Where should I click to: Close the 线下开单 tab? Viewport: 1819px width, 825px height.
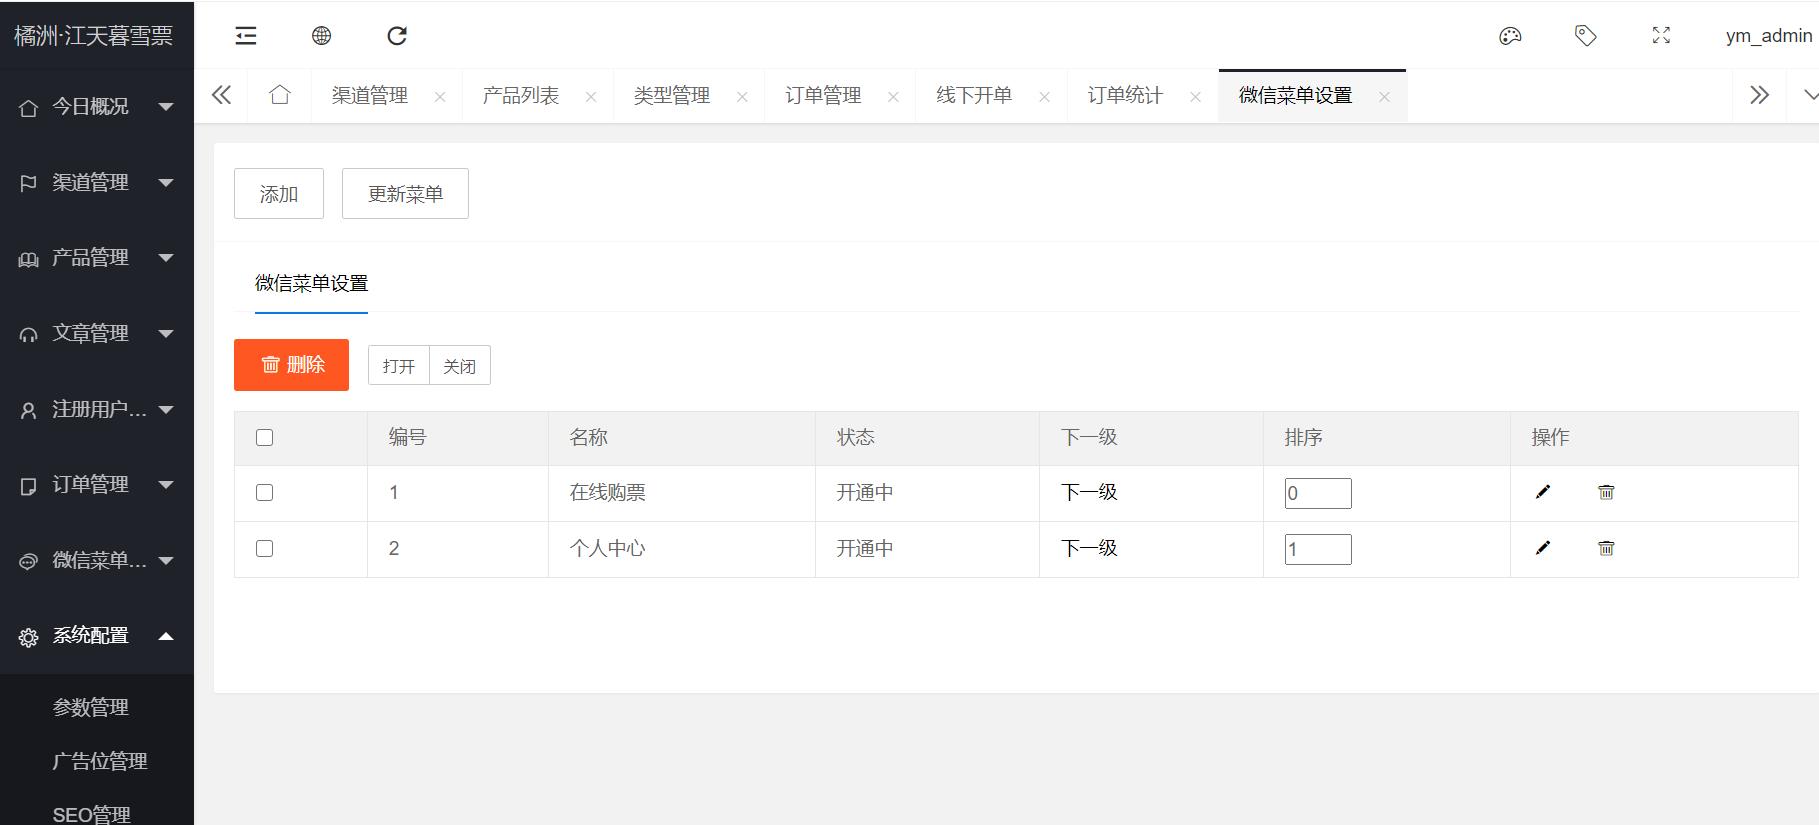point(1044,97)
